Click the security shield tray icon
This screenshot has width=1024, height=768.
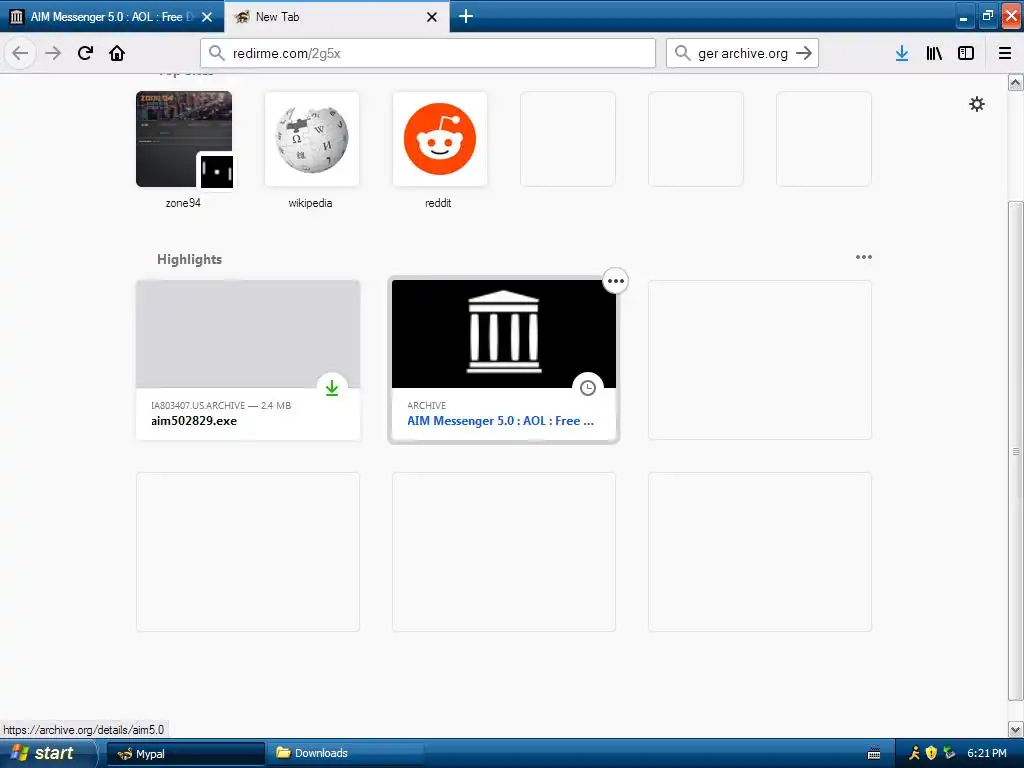[931, 753]
